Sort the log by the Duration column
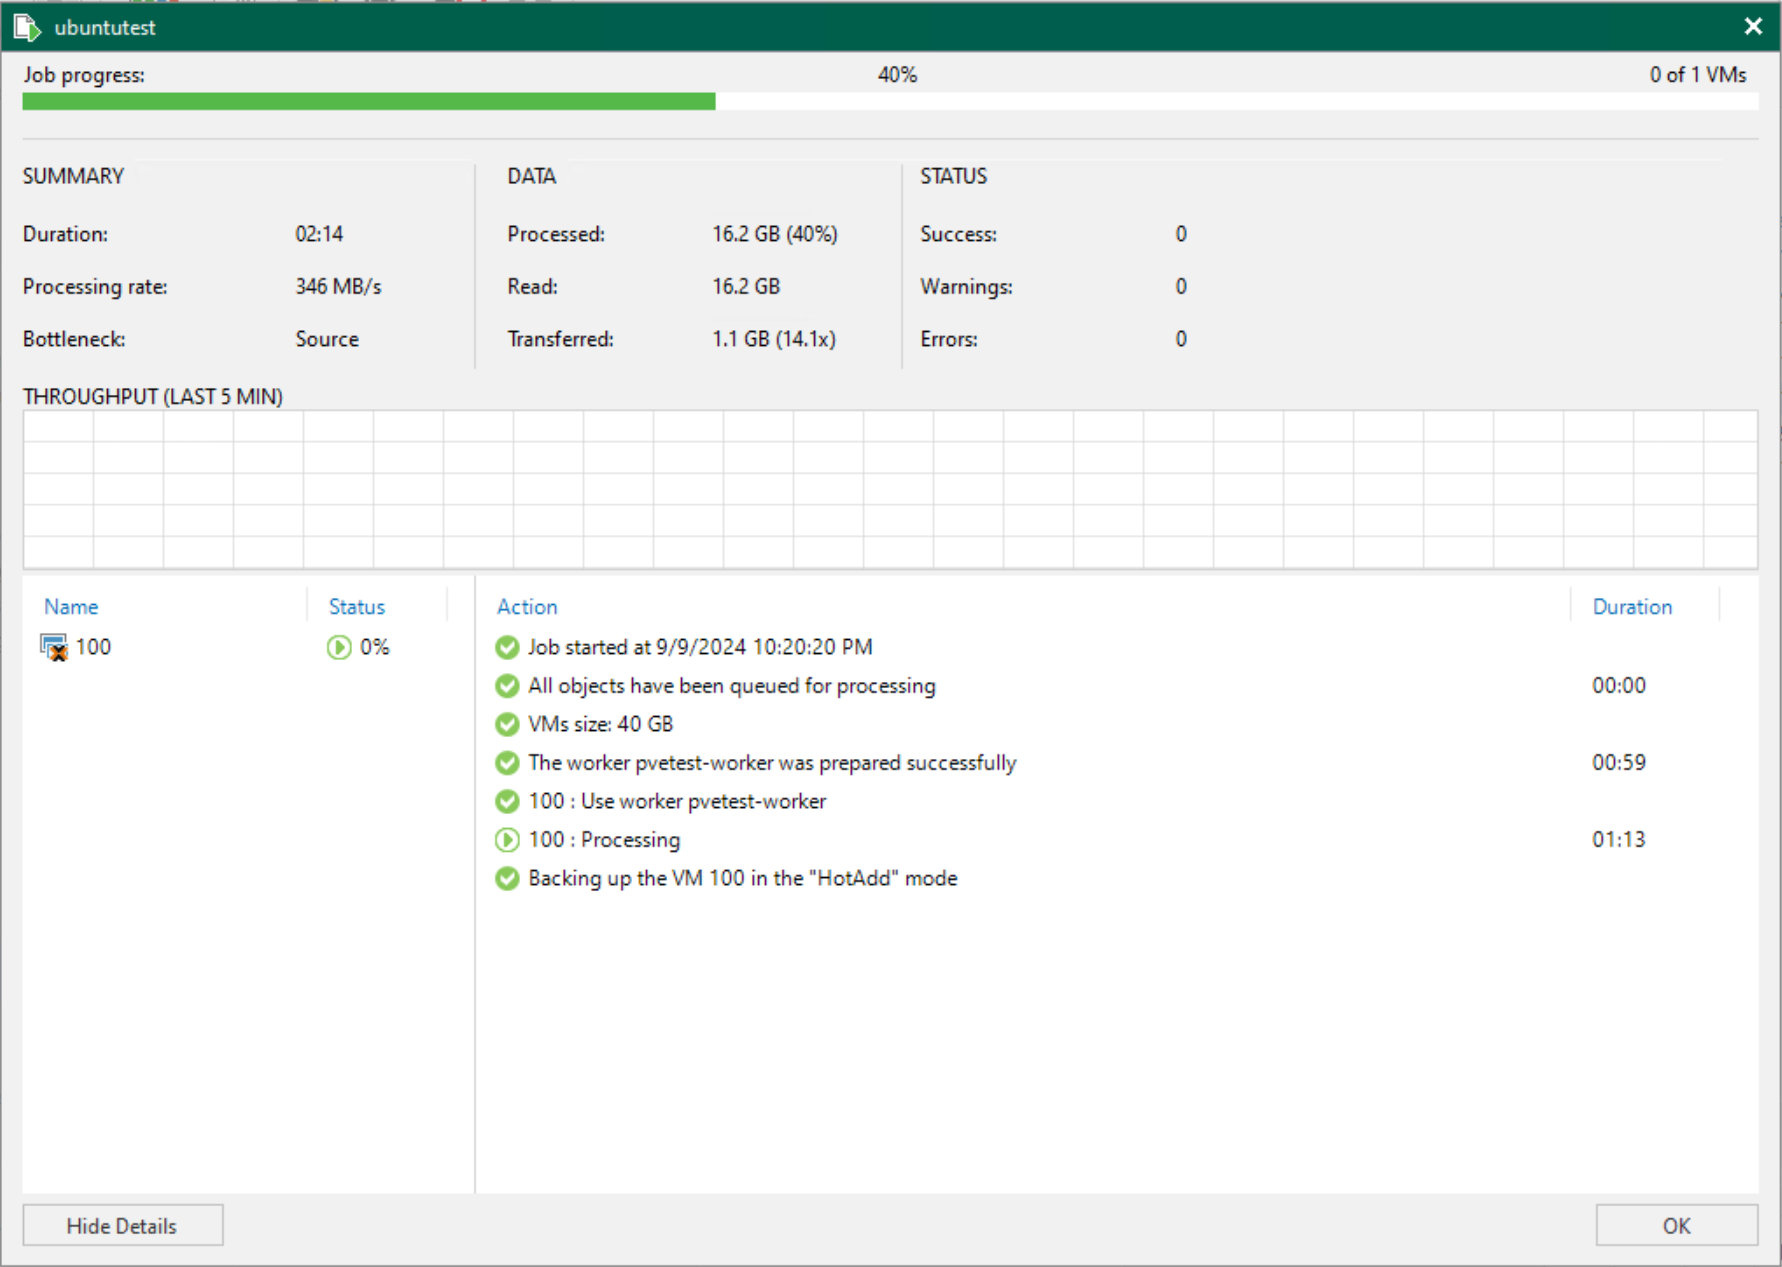Image resolution: width=1782 pixels, height=1267 pixels. pos(1632,606)
